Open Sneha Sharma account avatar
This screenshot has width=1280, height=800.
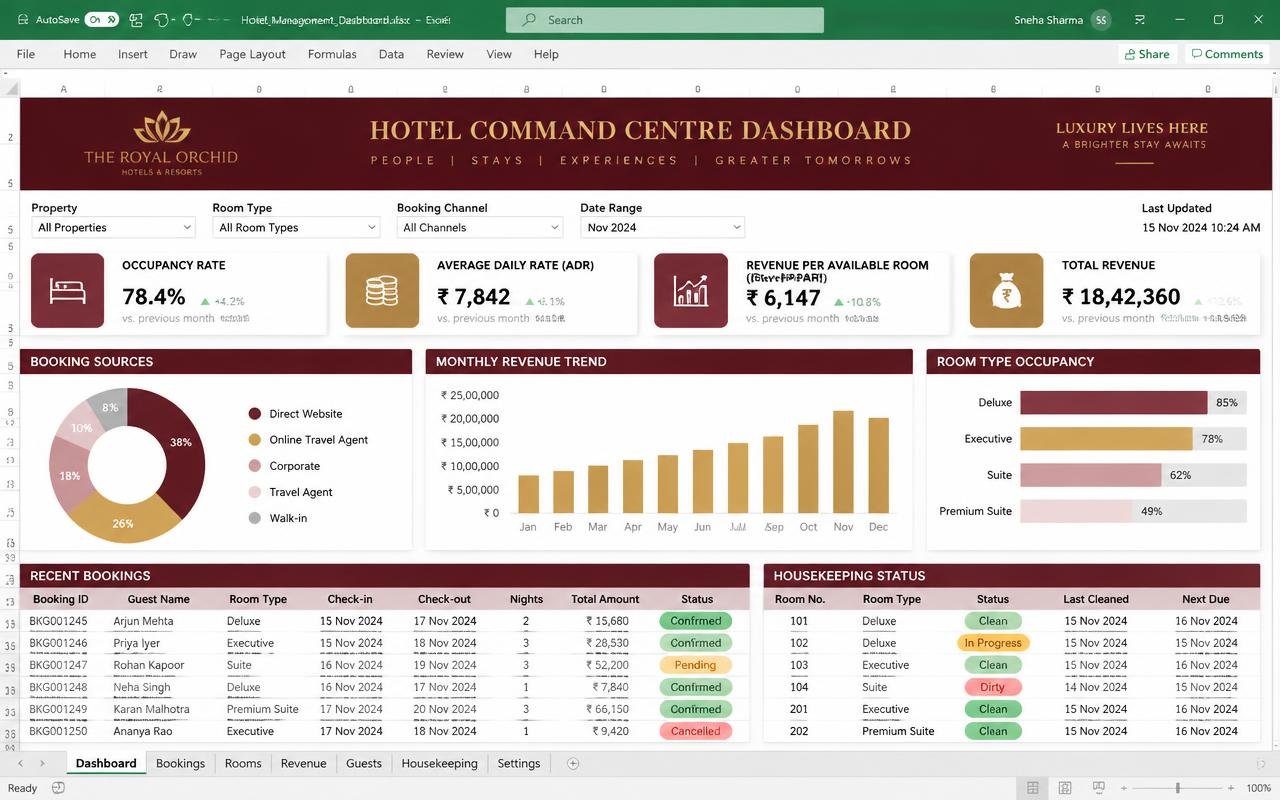[1101, 19]
